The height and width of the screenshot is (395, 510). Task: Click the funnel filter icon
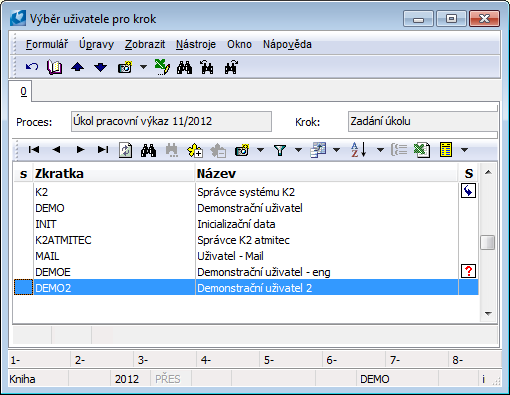(x=280, y=150)
